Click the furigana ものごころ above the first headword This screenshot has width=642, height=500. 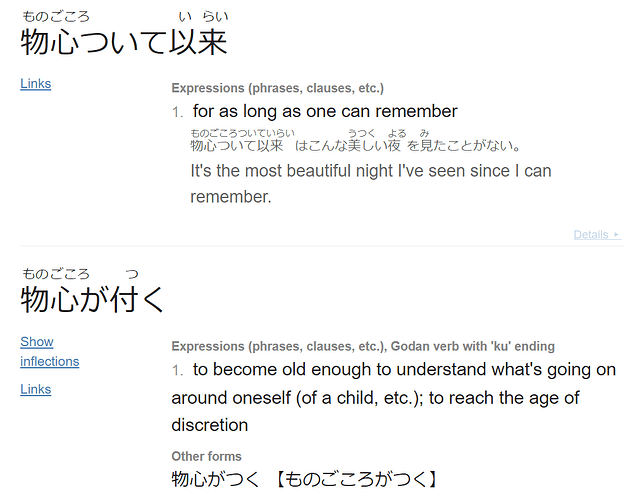pos(56,17)
